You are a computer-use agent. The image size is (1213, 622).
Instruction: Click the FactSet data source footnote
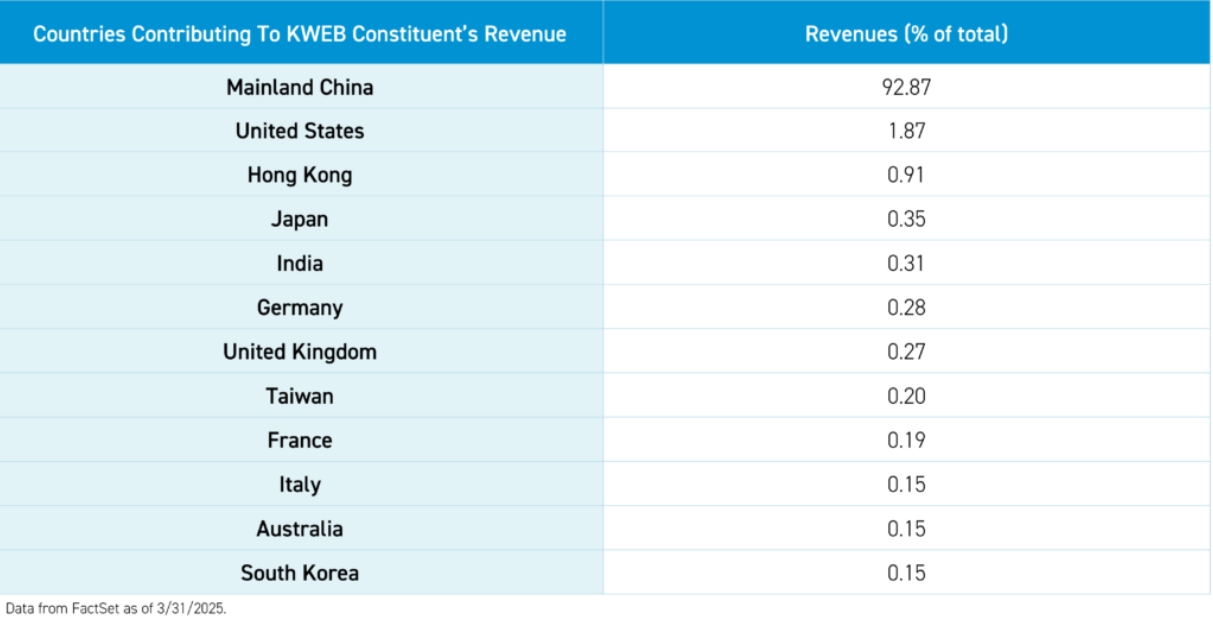116,608
